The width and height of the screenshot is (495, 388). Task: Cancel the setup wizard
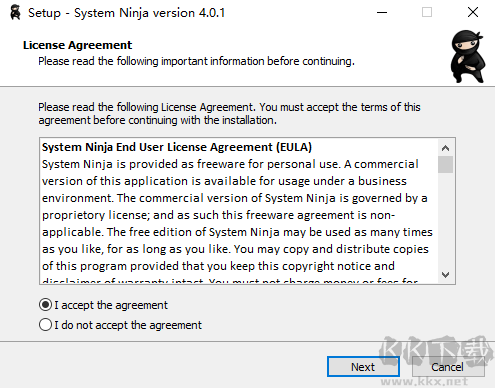click(x=447, y=367)
